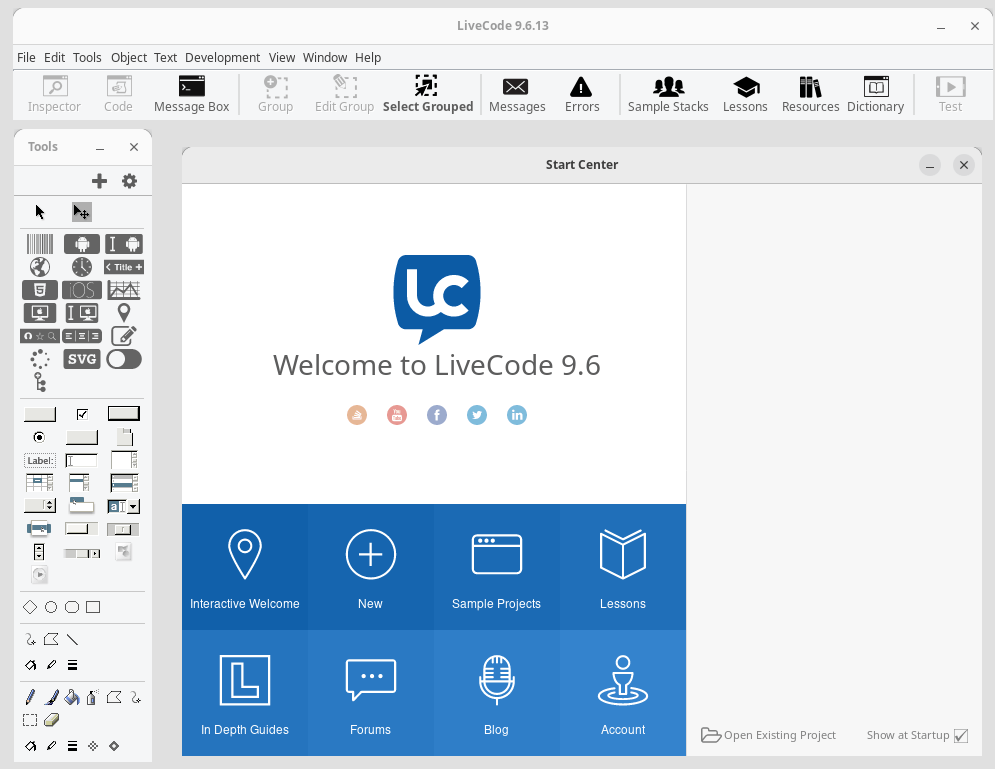Open the Object menu
Image resolution: width=995 pixels, height=769 pixels.
tap(128, 58)
